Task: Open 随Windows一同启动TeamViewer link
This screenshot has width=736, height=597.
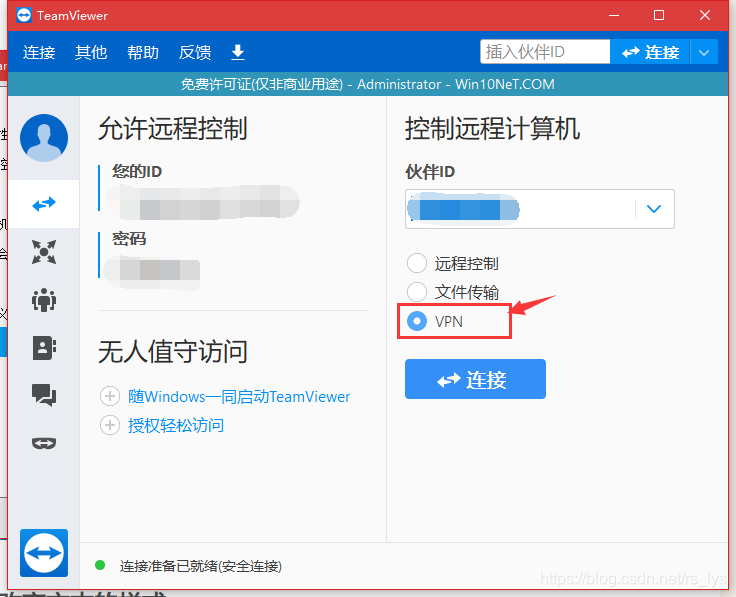Action: (x=239, y=397)
